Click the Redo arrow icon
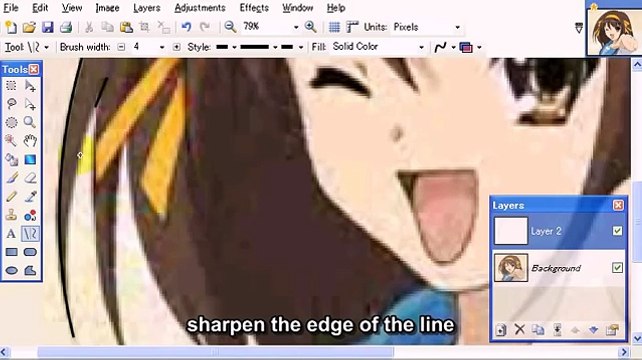642x360 pixels. [204, 27]
